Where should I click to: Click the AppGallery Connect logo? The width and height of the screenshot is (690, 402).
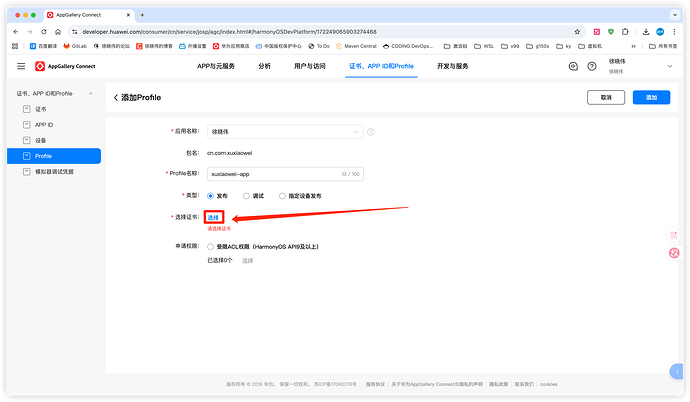[x=65, y=66]
